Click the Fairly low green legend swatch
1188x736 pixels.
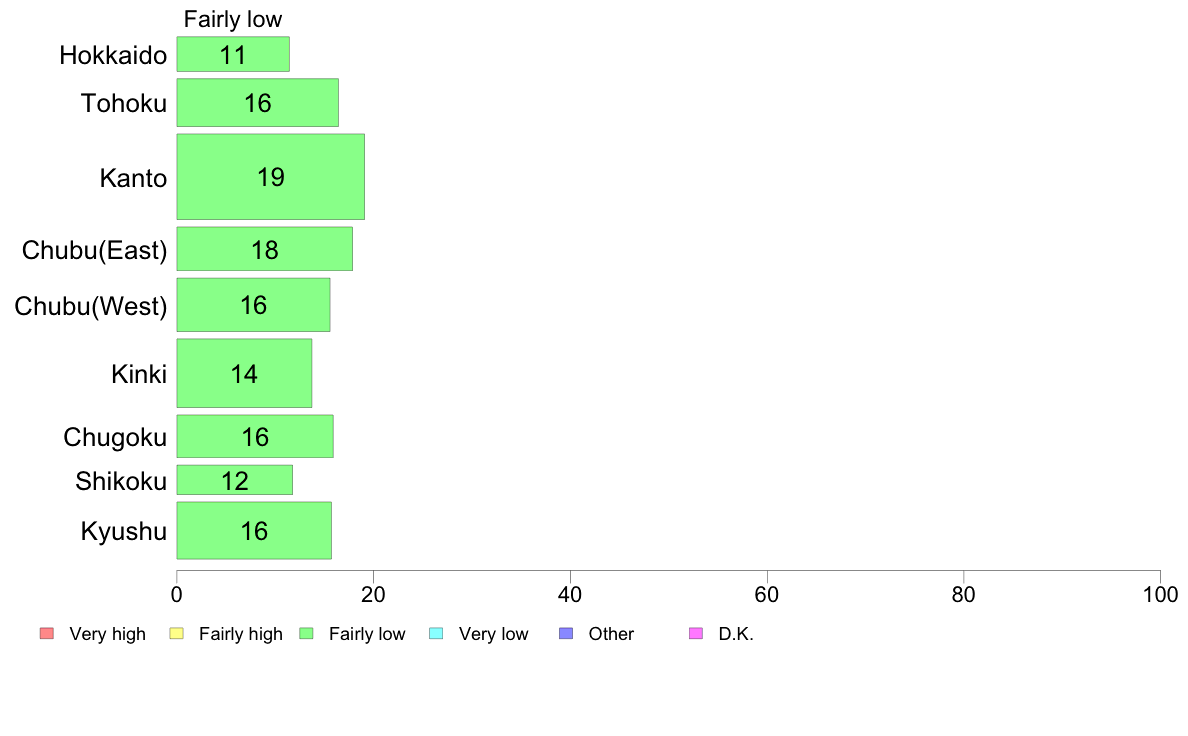[307, 634]
